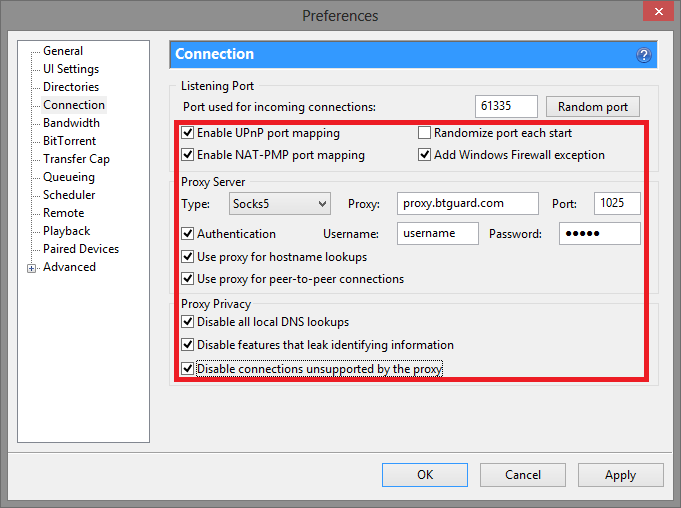Open the BitTorrent settings page

point(70,141)
